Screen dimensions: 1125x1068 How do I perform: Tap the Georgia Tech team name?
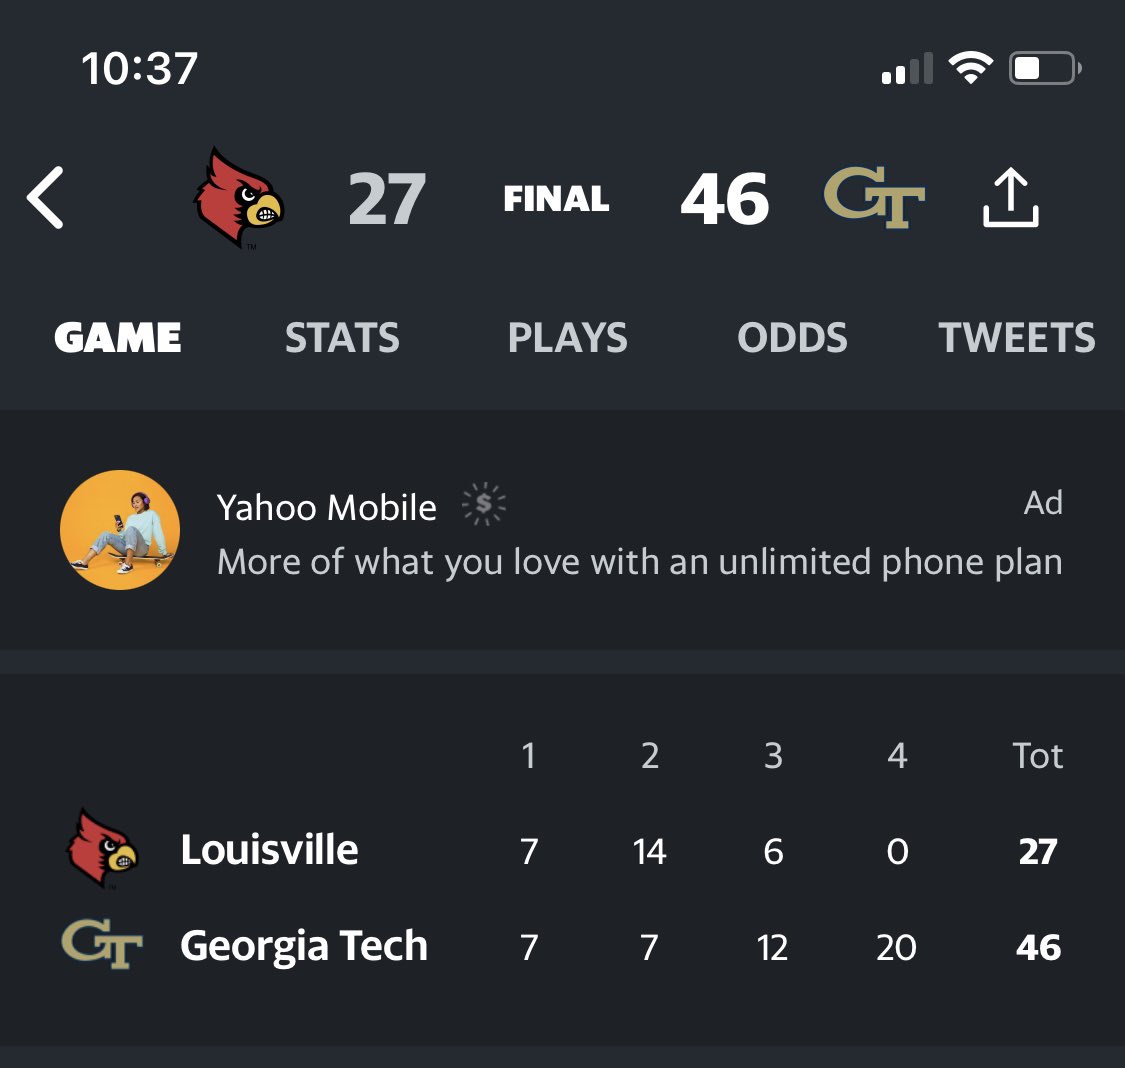coord(304,946)
